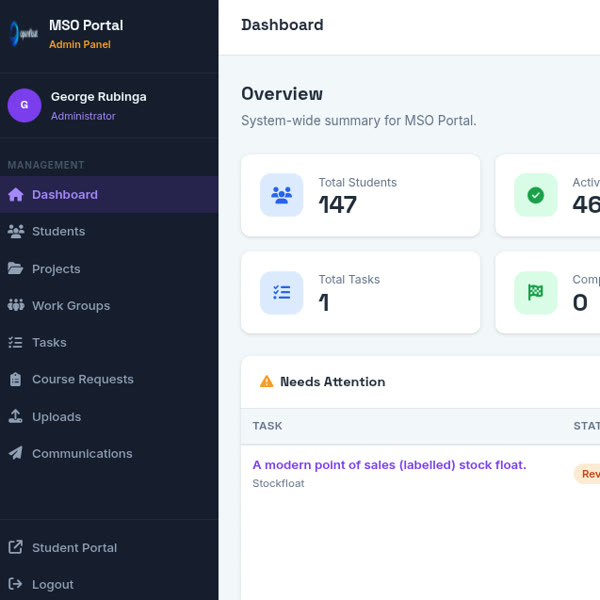
Task: Click the Needs Attention heading
Action: point(333,382)
